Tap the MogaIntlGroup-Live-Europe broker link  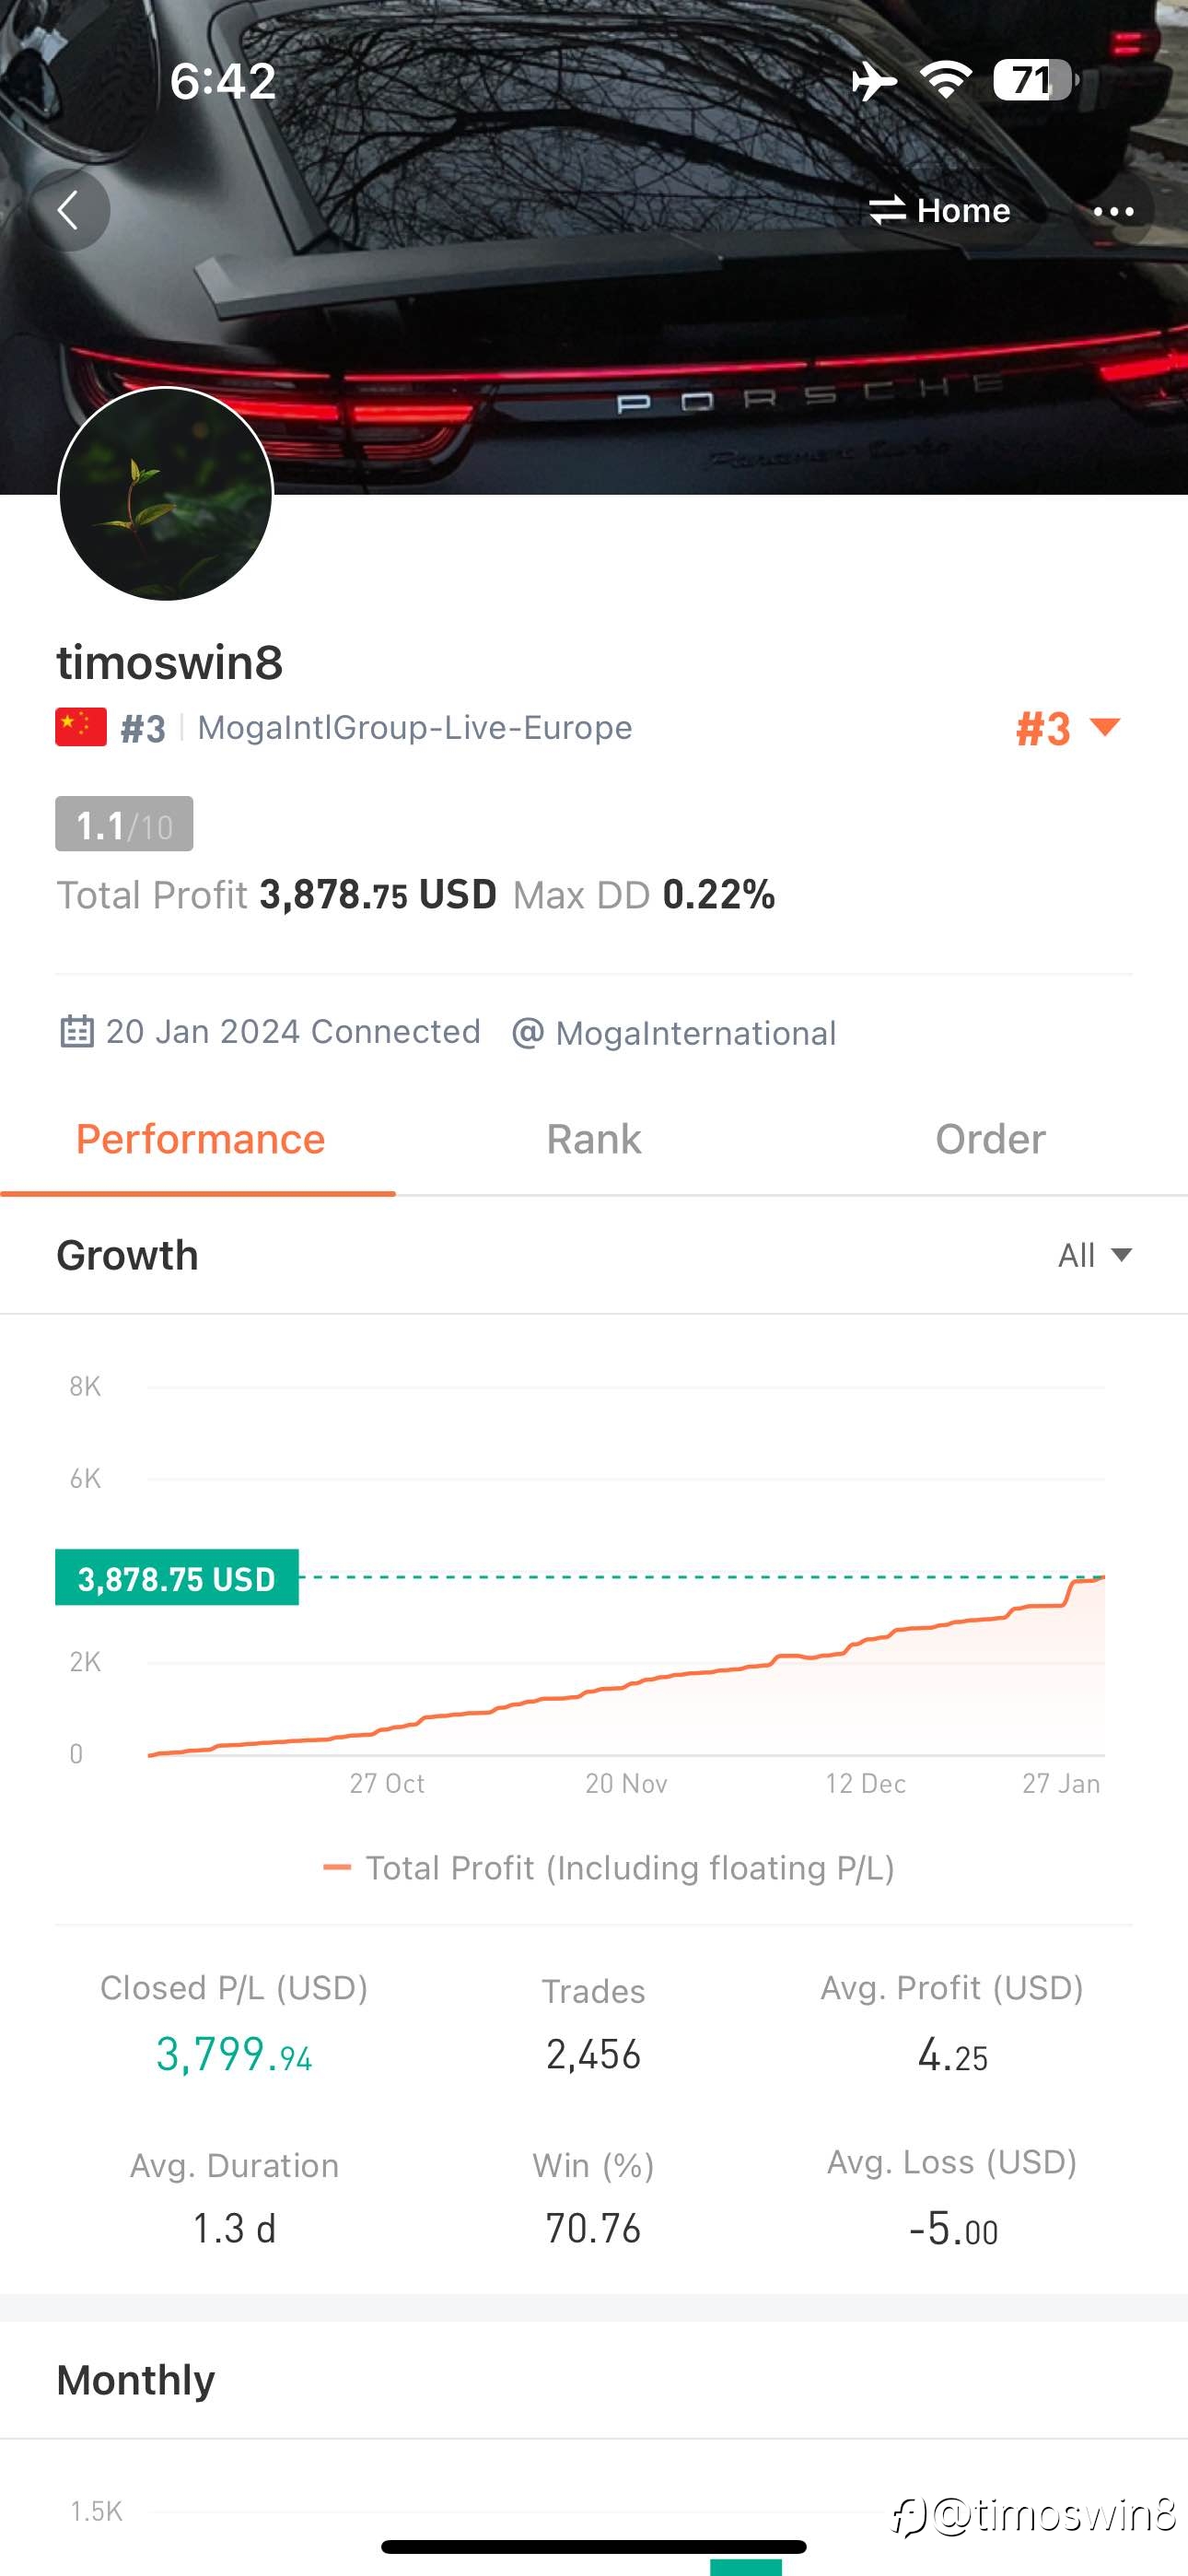[415, 727]
